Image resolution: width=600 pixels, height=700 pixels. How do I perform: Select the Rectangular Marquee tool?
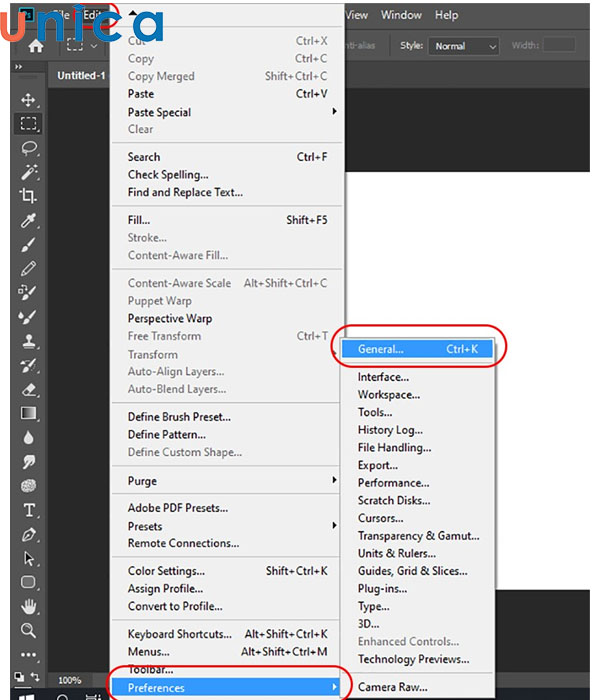29,124
